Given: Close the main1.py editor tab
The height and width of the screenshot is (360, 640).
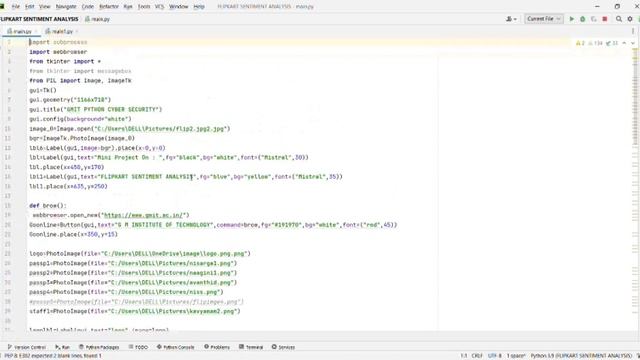Looking at the screenshot, I should [x=77, y=31].
